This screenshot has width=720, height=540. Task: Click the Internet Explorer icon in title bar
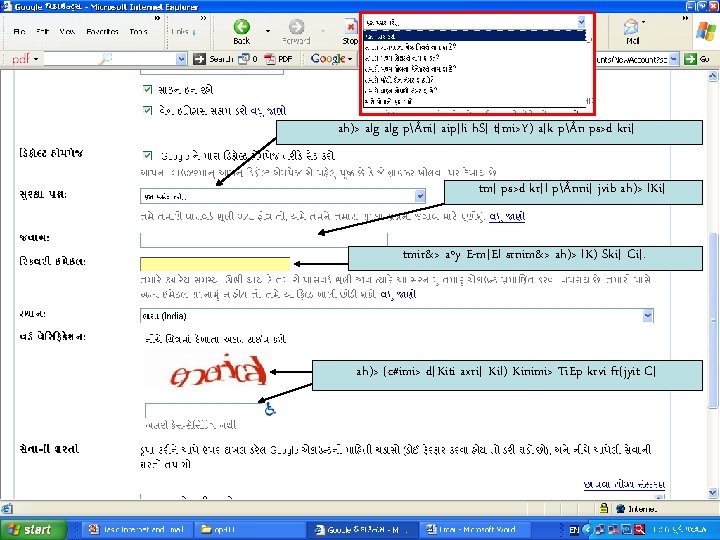pos(7,6)
